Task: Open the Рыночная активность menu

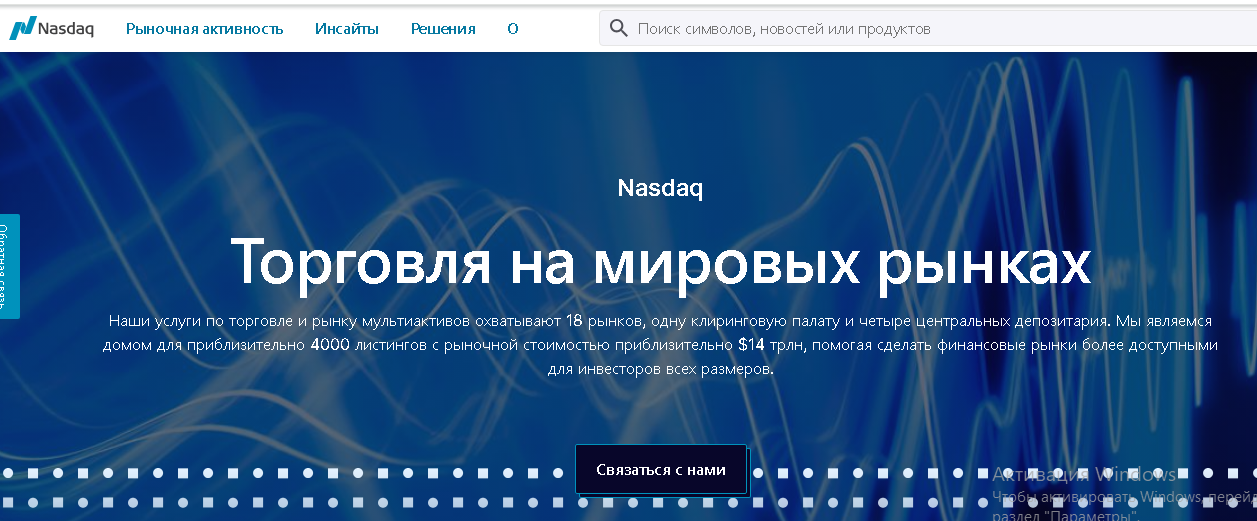Action: coord(205,29)
